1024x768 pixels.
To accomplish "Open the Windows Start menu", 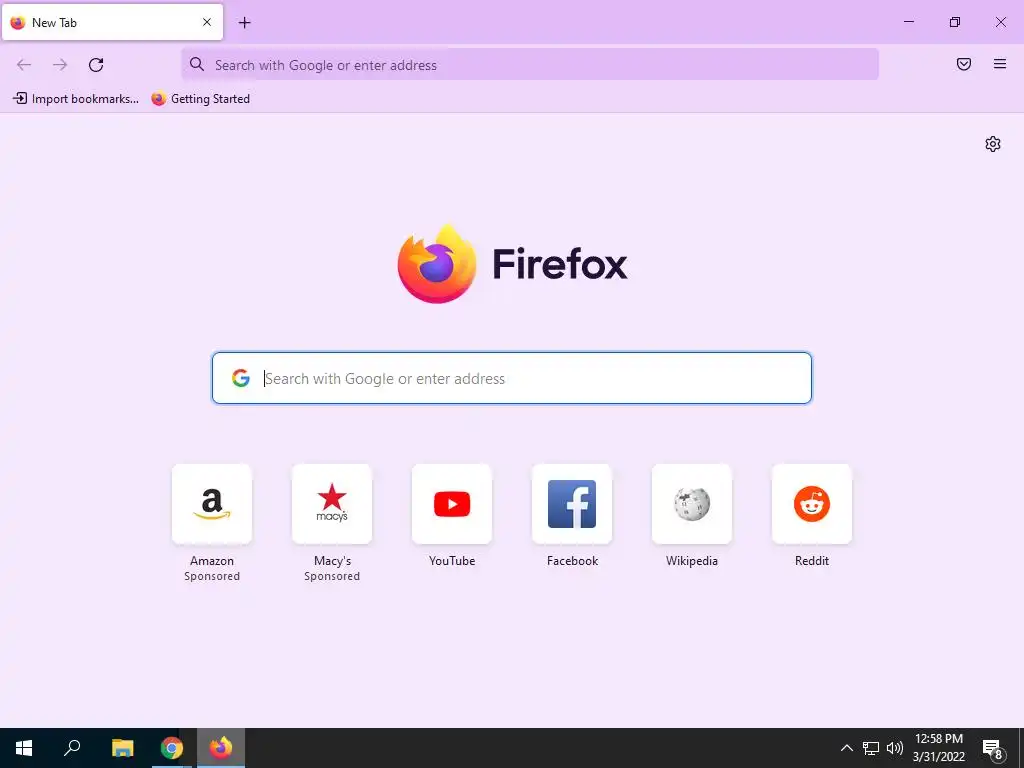I will point(24,748).
